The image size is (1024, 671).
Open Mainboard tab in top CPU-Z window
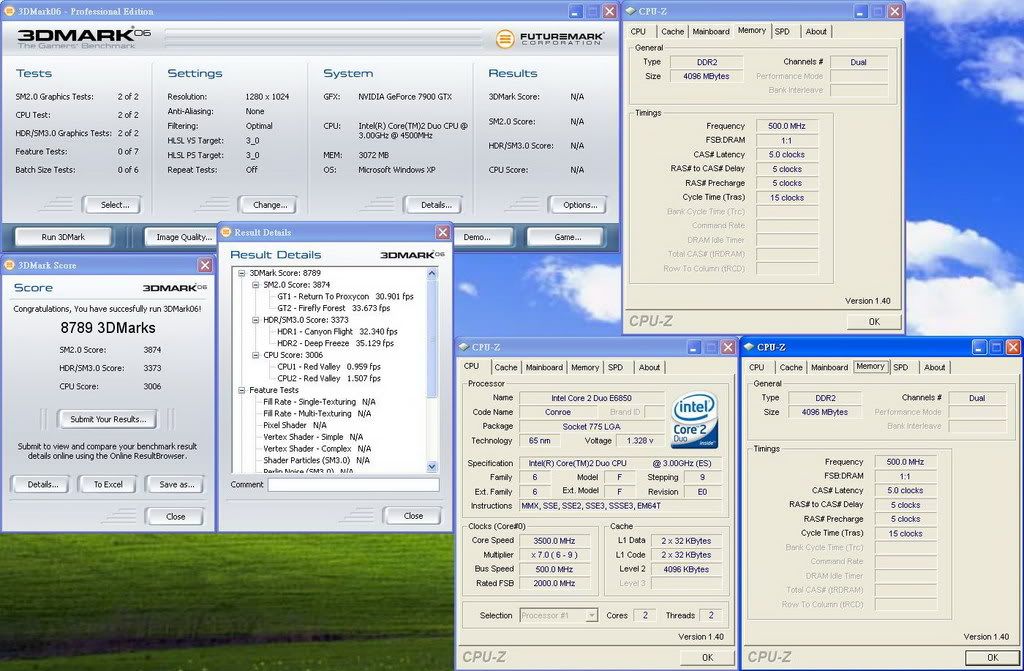(711, 31)
